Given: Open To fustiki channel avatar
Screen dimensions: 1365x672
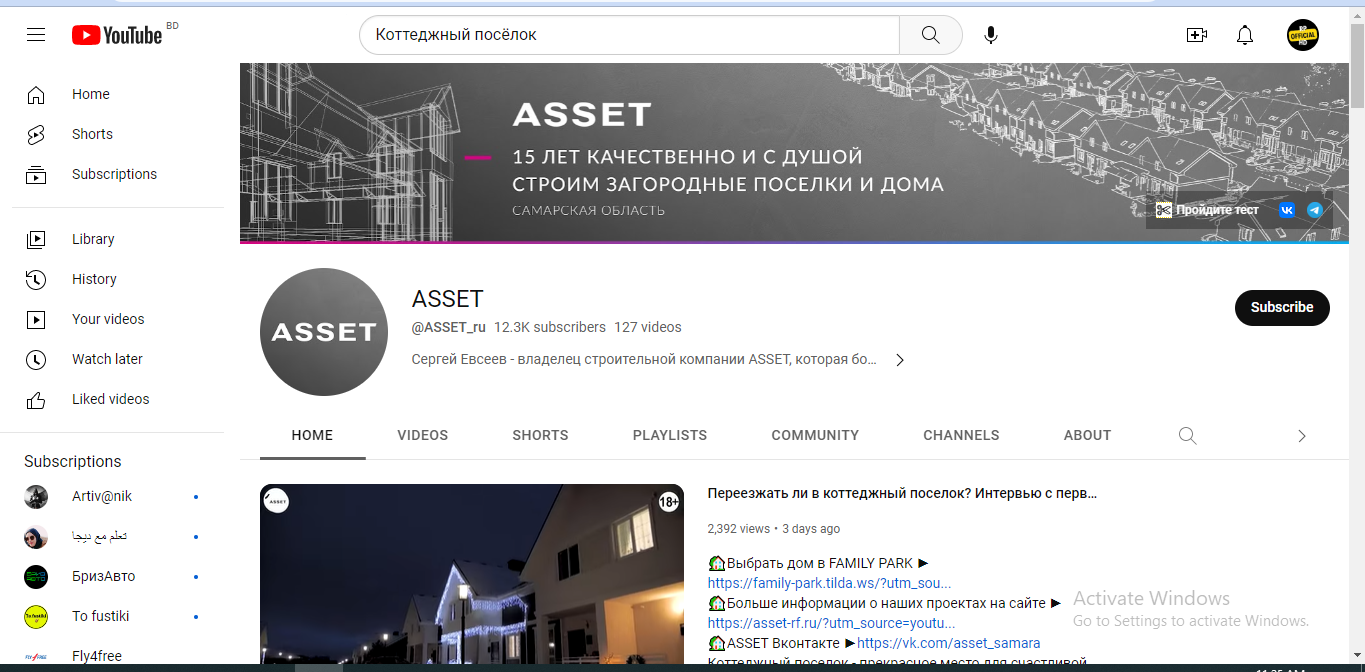Looking at the screenshot, I should (36, 616).
